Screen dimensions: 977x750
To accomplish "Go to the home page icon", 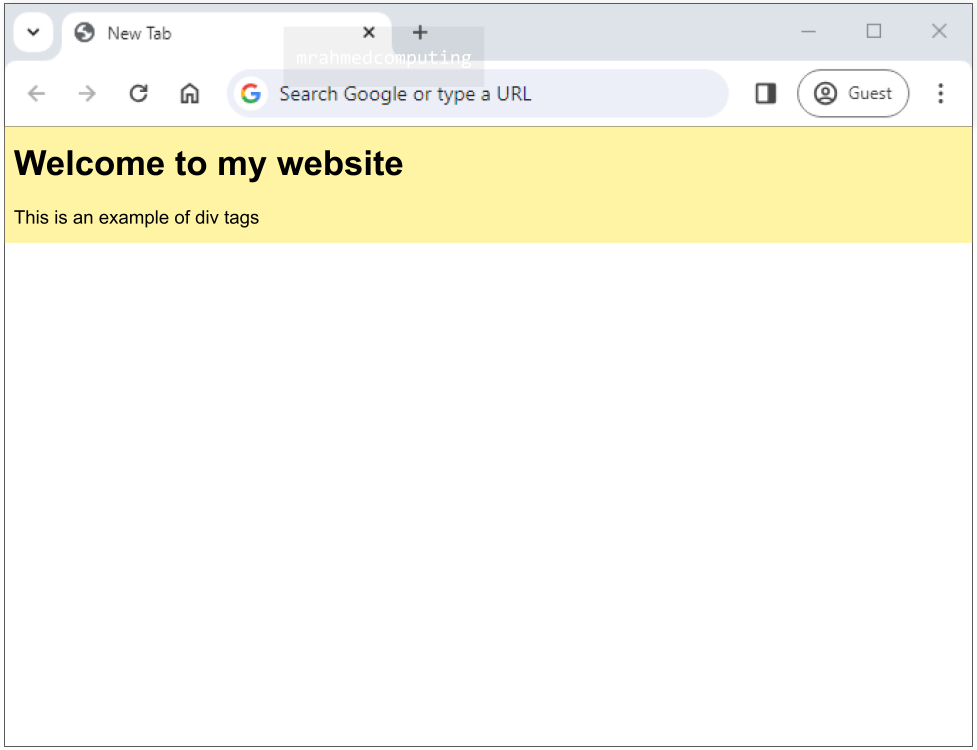I will point(189,93).
